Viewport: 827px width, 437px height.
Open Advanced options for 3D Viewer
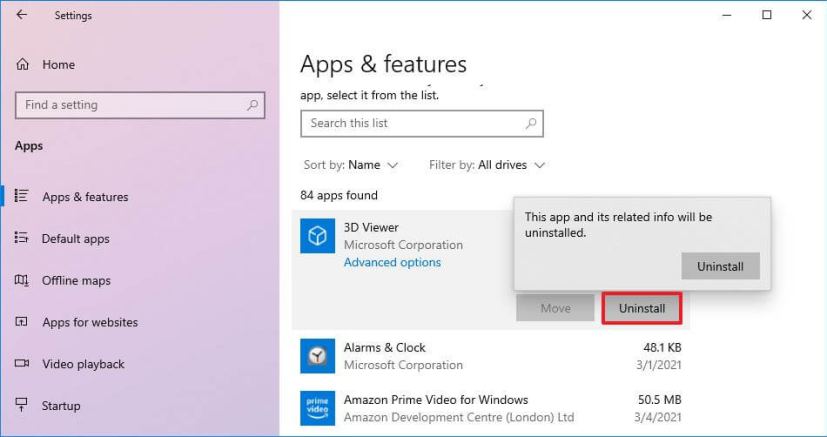point(392,262)
